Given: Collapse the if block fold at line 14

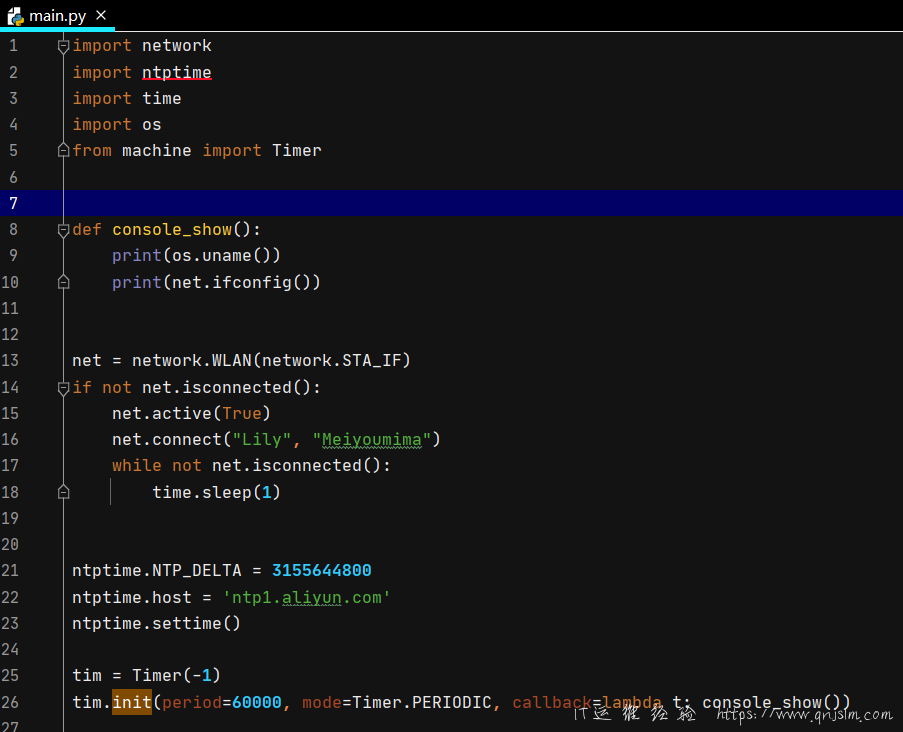Looking at the screenshot, I should point(63,388).
